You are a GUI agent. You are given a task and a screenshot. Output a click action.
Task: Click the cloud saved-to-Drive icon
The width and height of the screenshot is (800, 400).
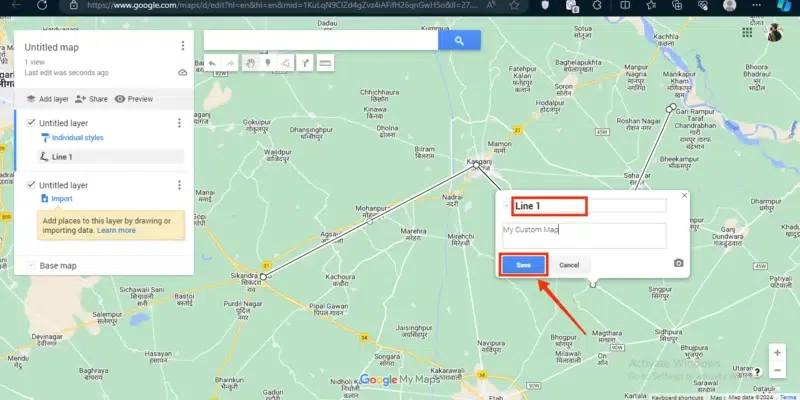click(x=183, y=73)
